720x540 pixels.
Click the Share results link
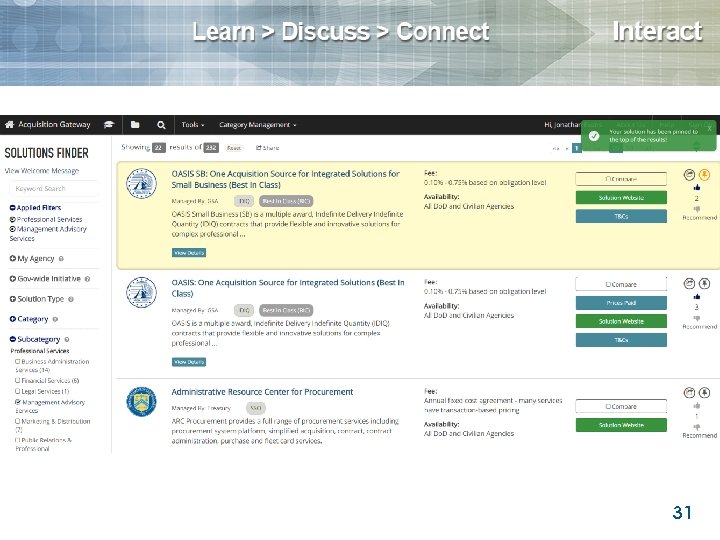point(267,148)
